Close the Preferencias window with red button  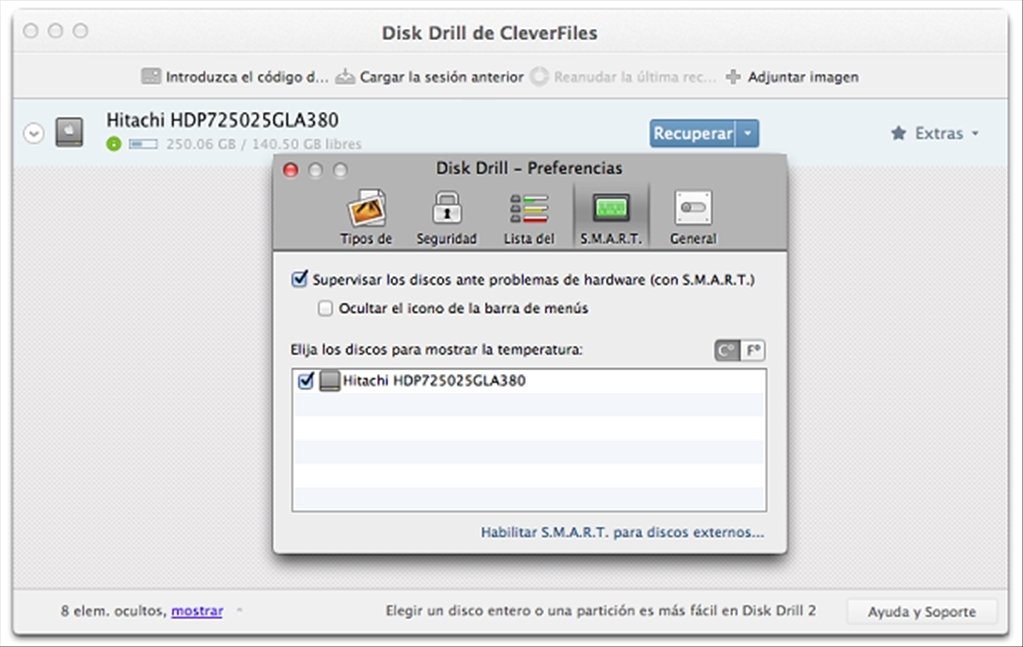tap(291, 170)
